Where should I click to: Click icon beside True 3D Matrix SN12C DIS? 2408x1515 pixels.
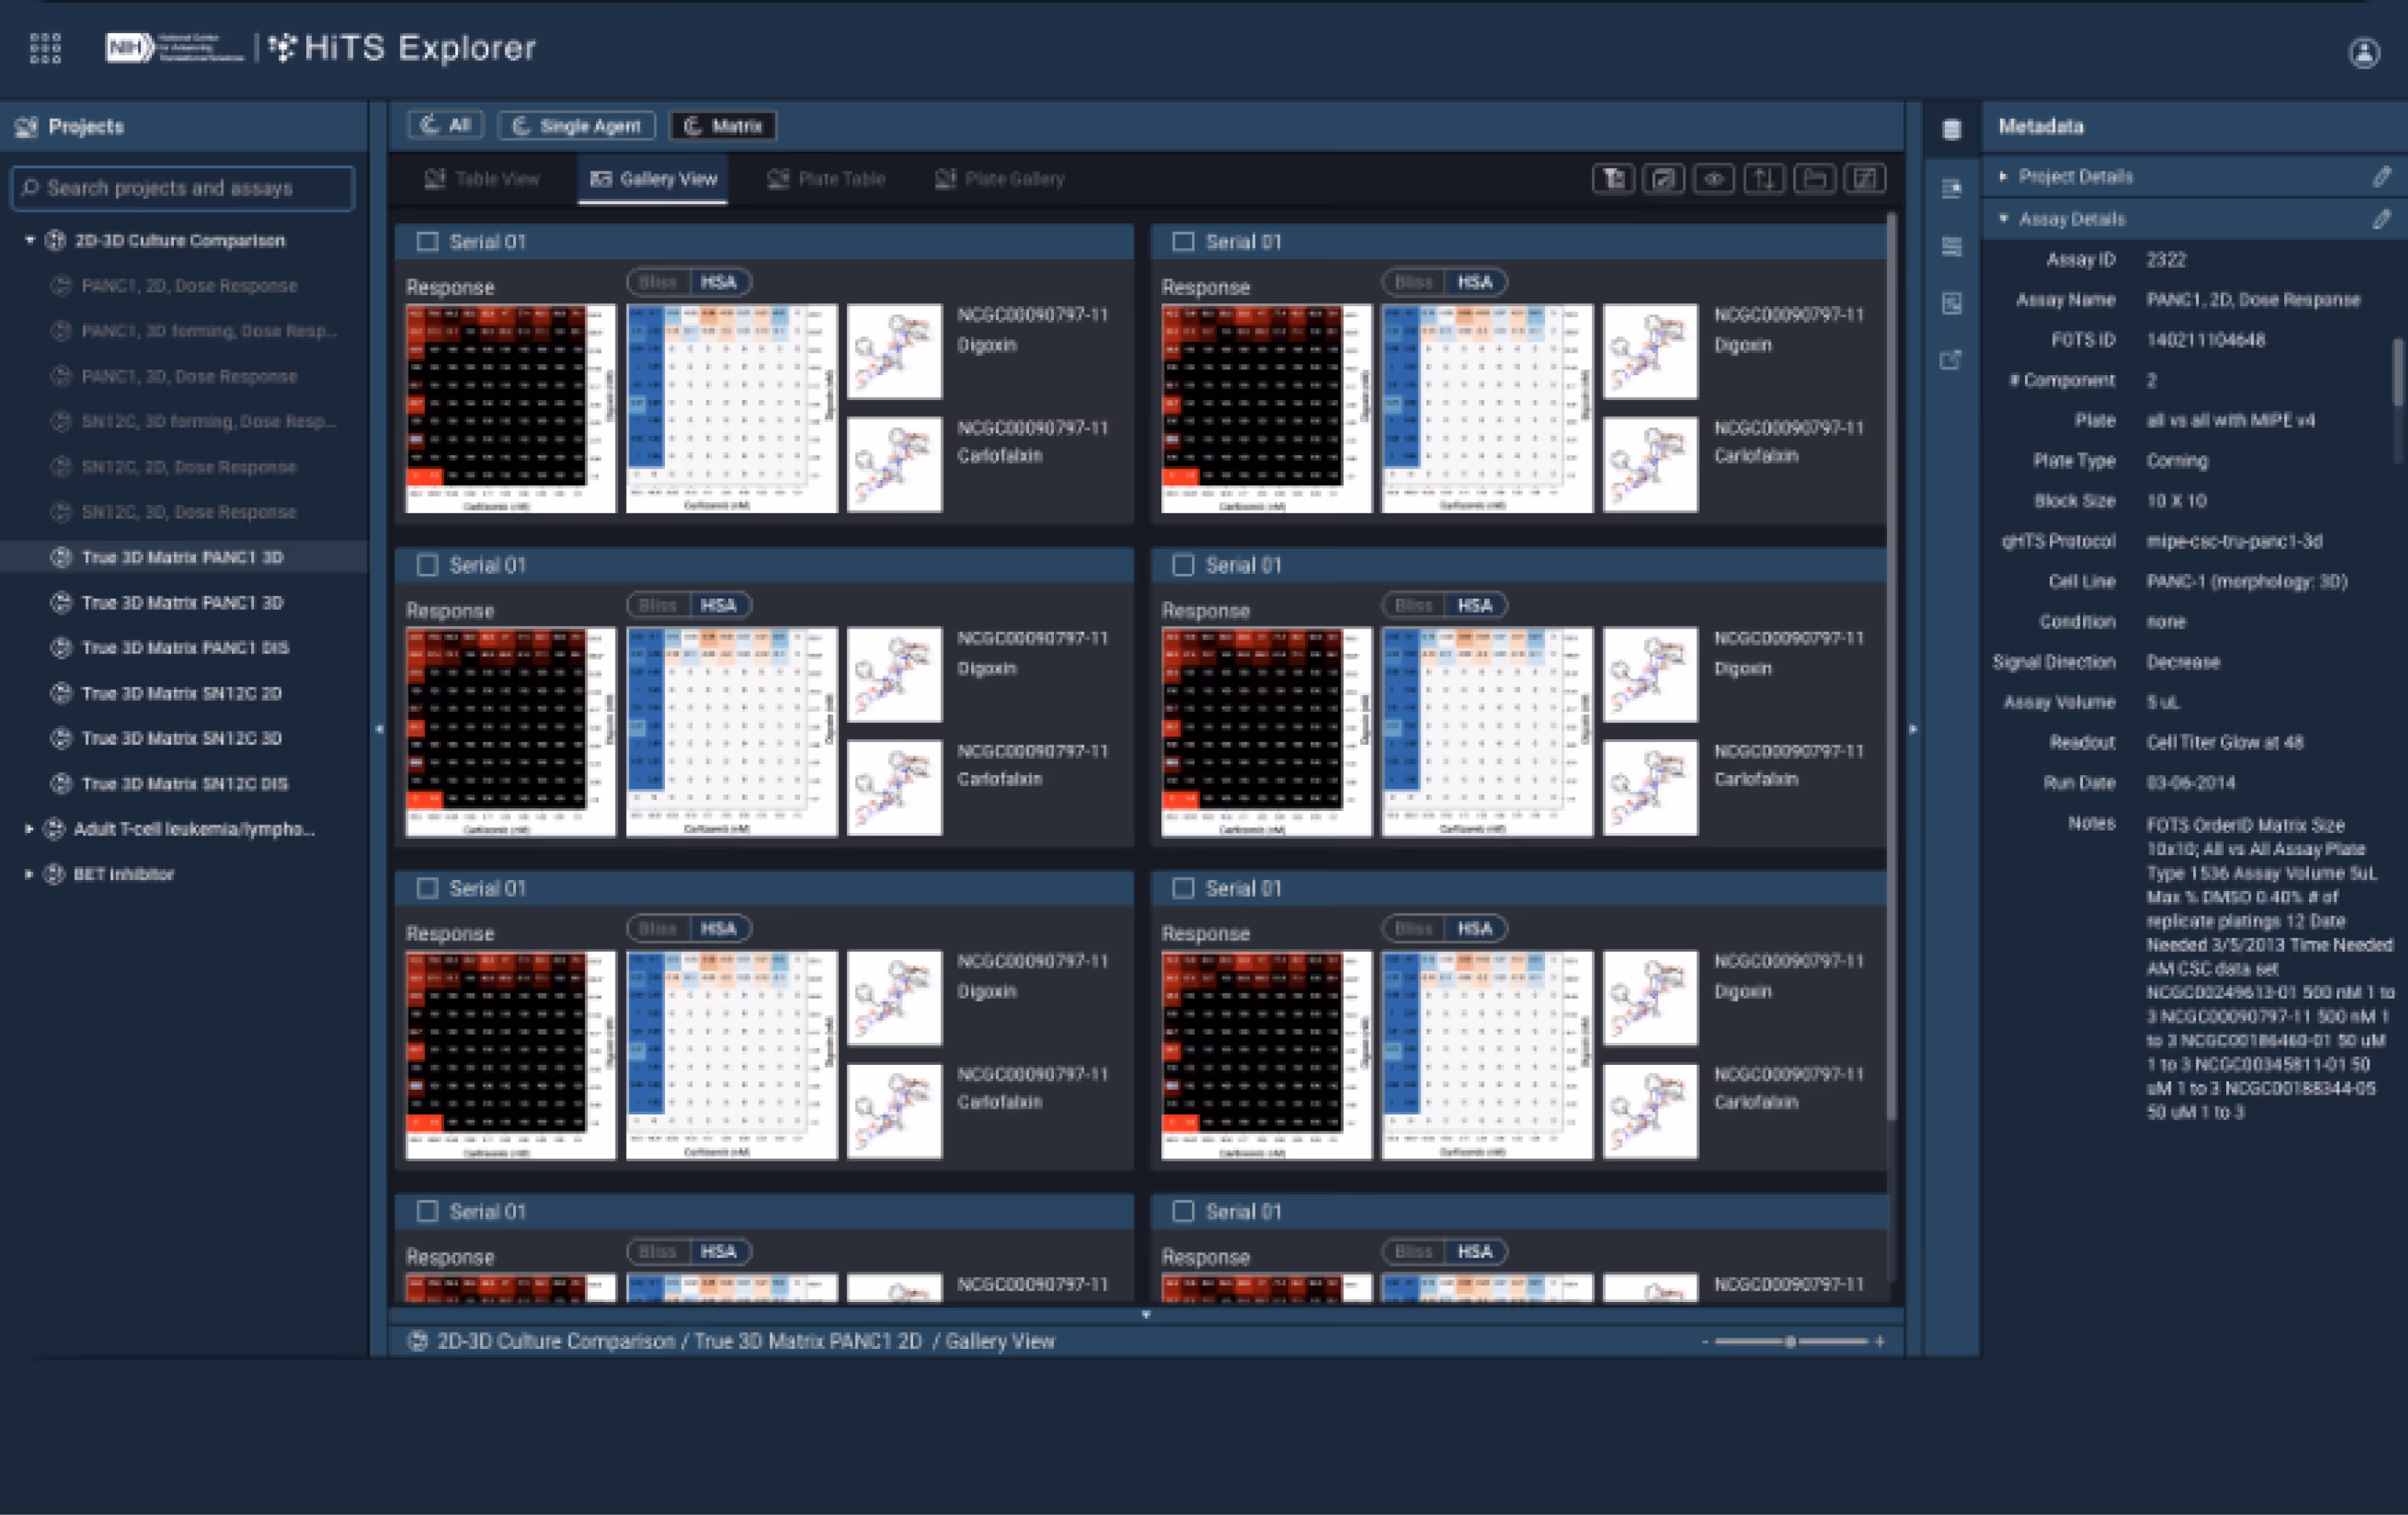point(61,784)
